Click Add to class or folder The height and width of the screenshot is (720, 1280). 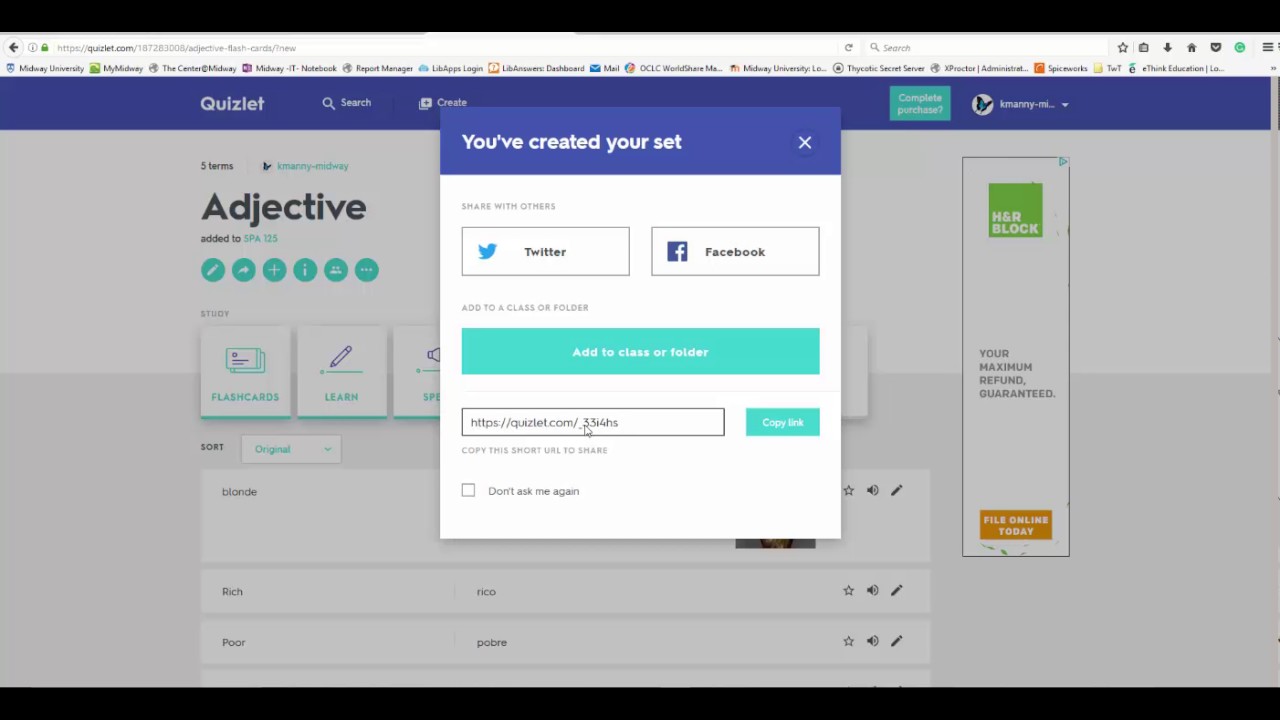[x=640, y=352]
